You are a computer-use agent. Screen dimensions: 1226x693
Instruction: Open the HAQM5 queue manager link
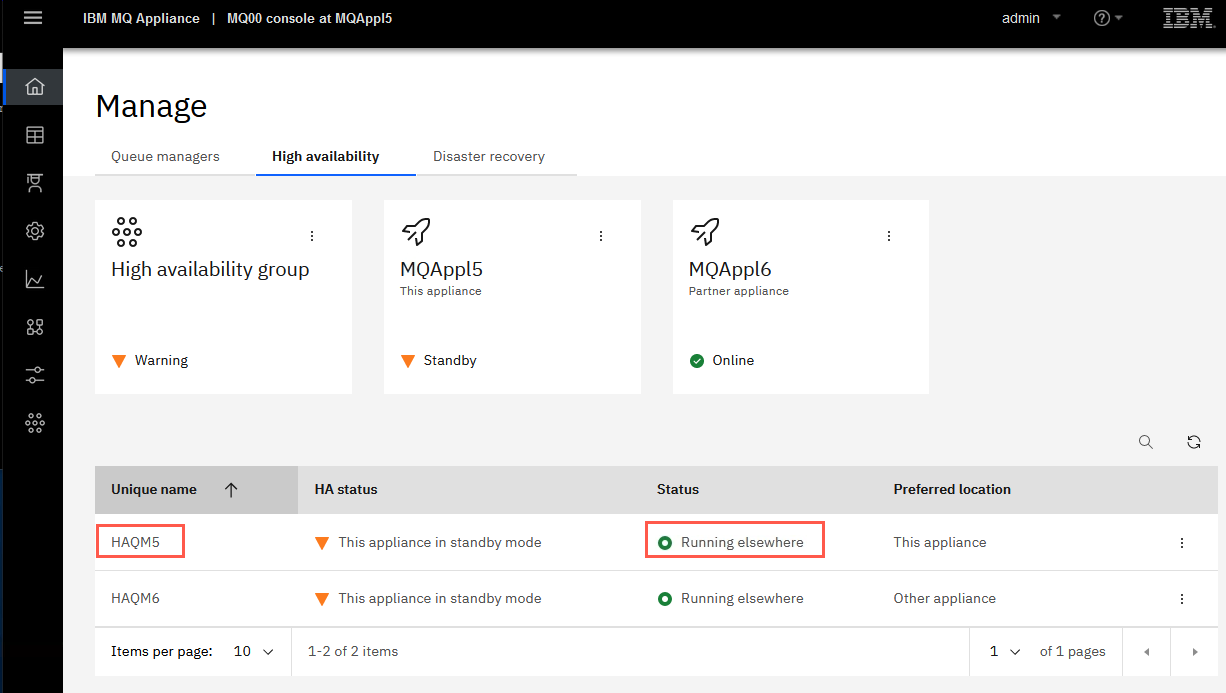tap(135, 542)
